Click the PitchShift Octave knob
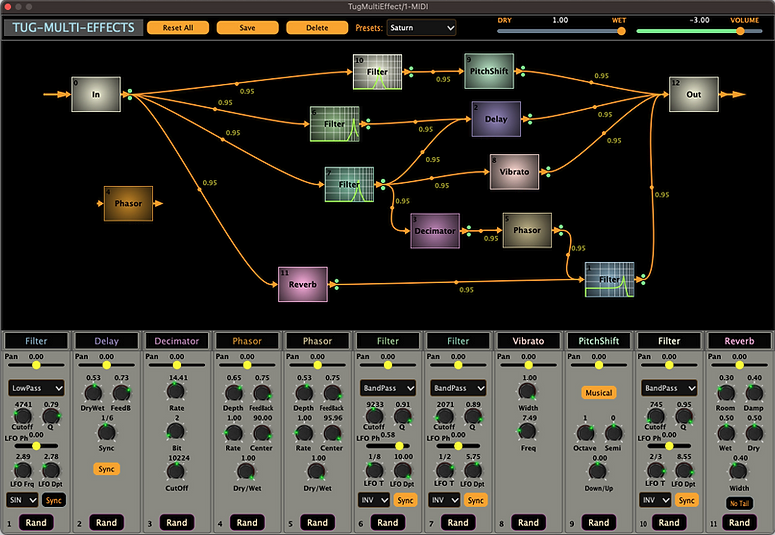Screen dimensions: 775x535 click(585, 433)
